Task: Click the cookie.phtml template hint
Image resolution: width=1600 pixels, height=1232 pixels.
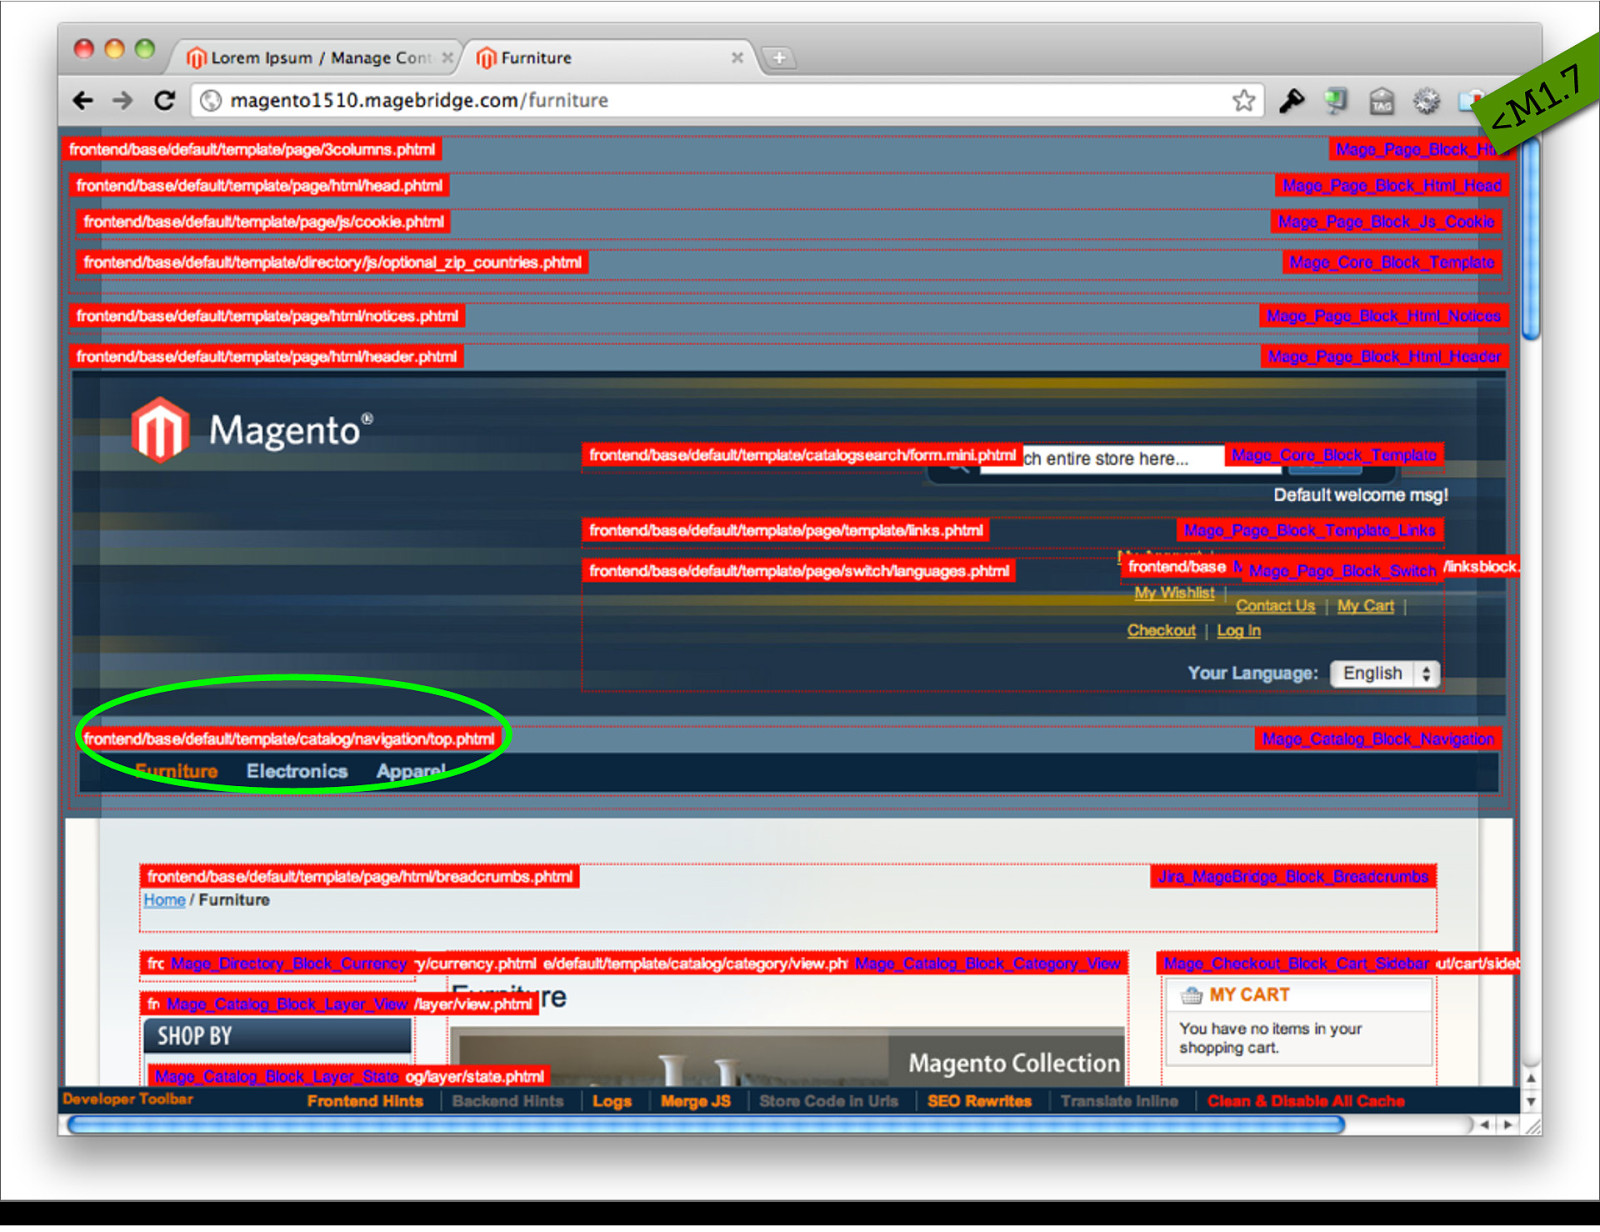Action: [x=264, y=222]
